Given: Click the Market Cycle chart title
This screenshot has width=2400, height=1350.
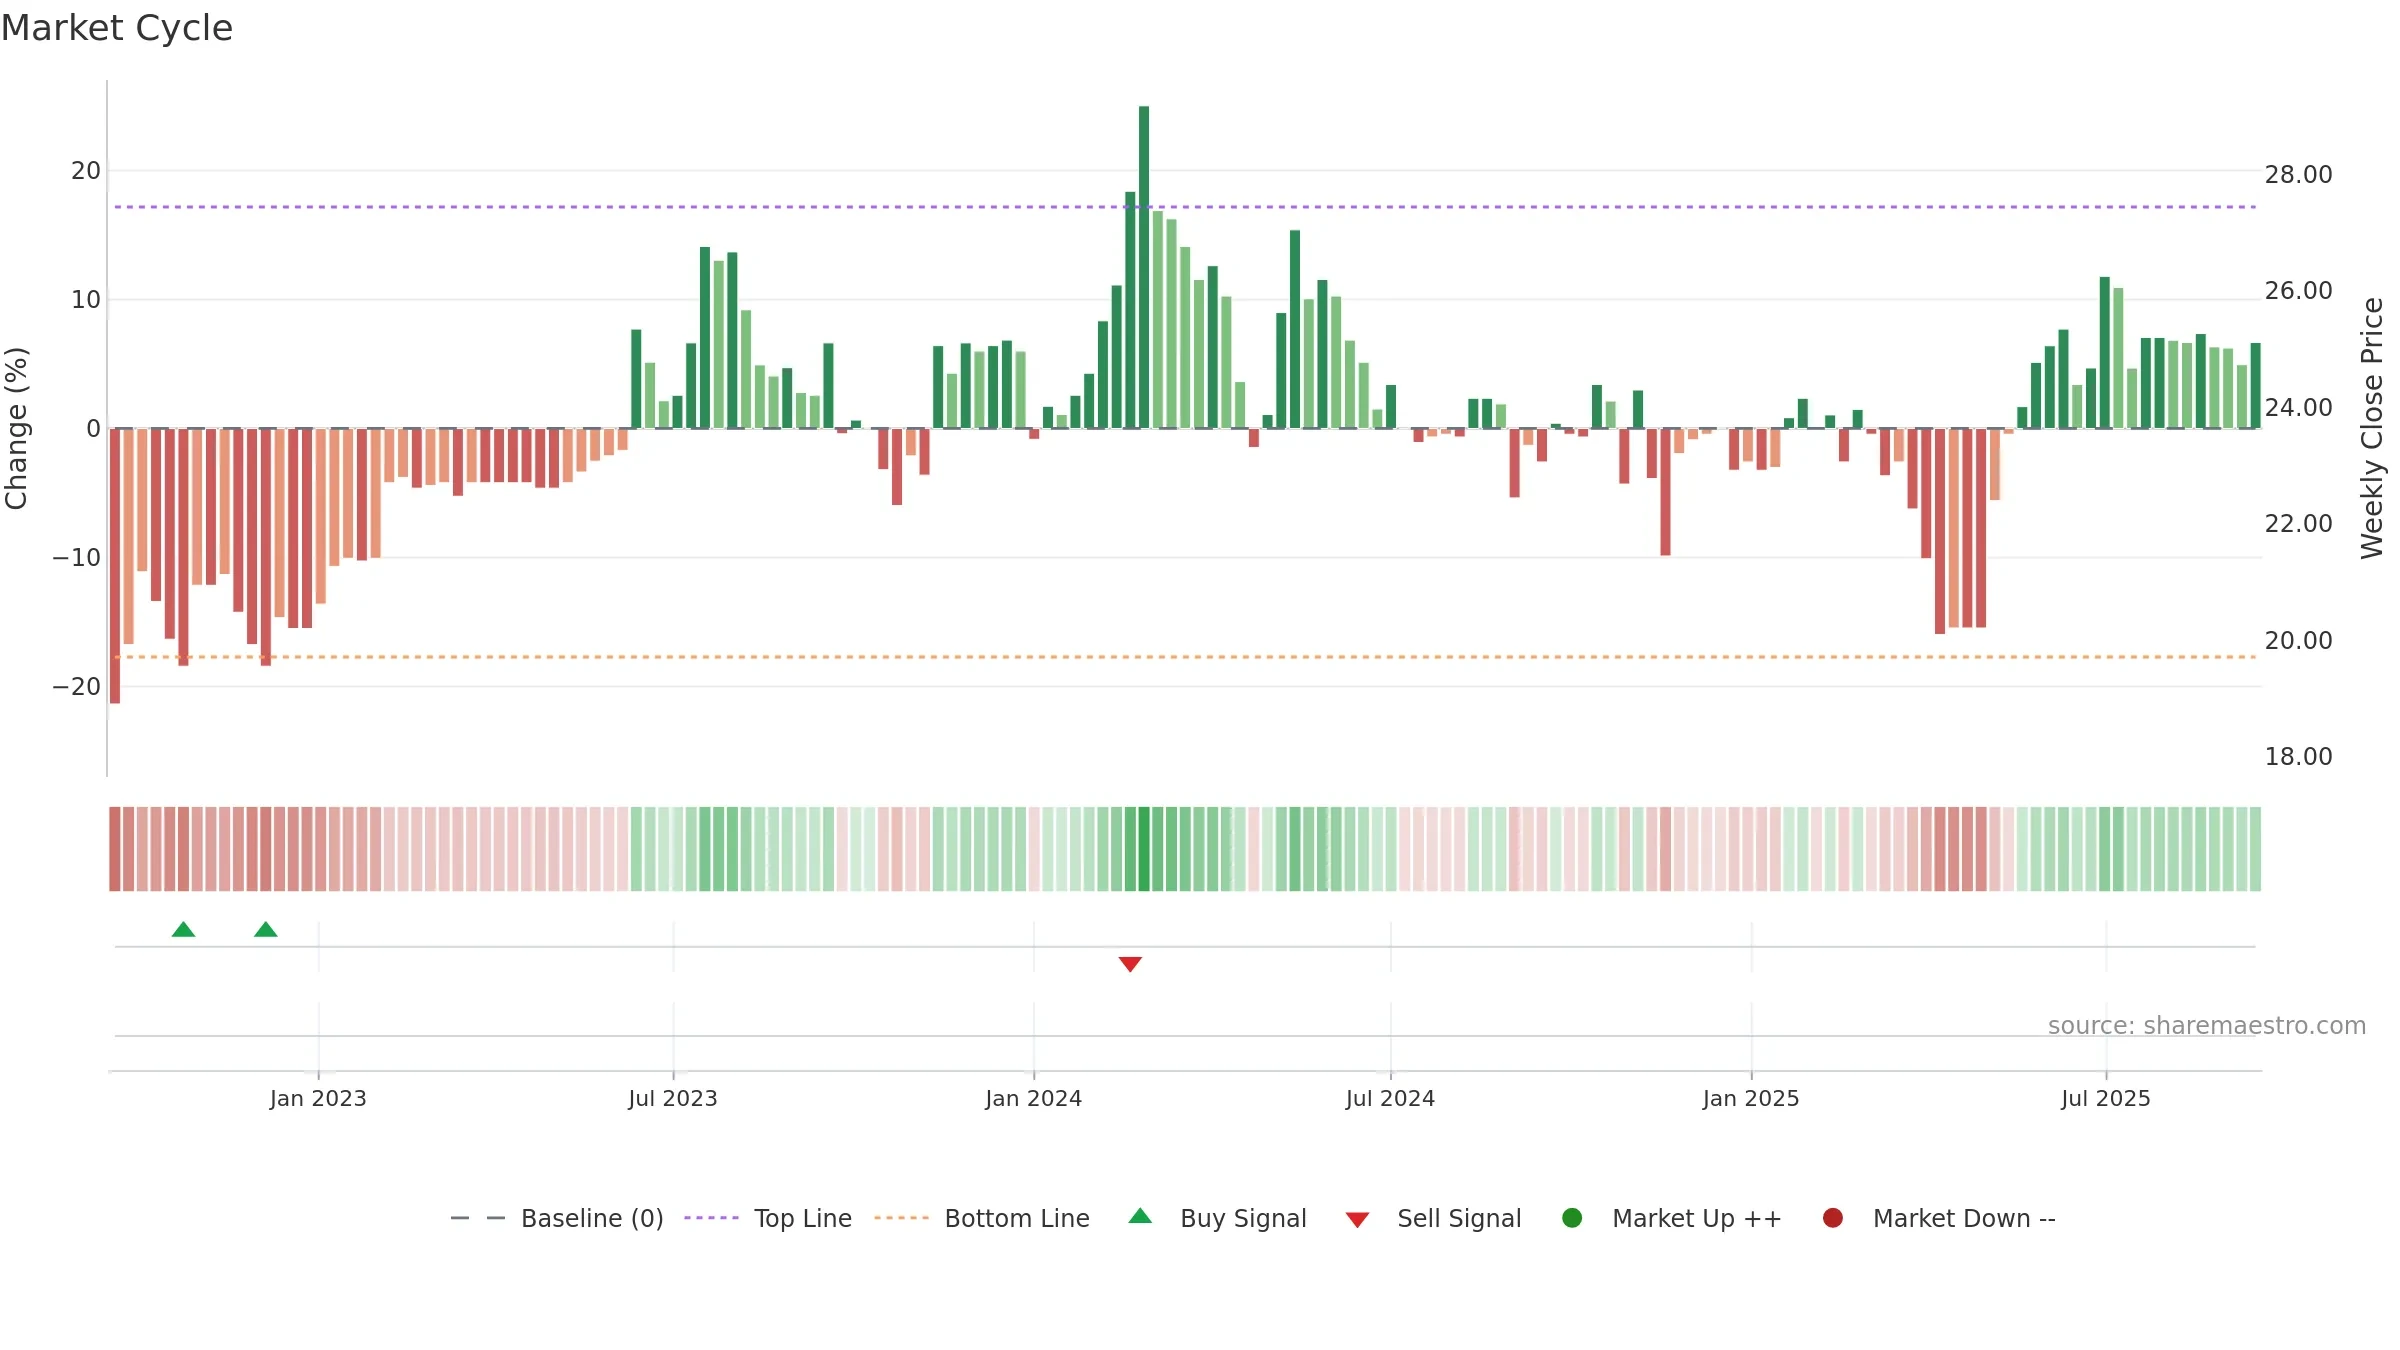Looking at the screenshot, I should click(117, 28).
